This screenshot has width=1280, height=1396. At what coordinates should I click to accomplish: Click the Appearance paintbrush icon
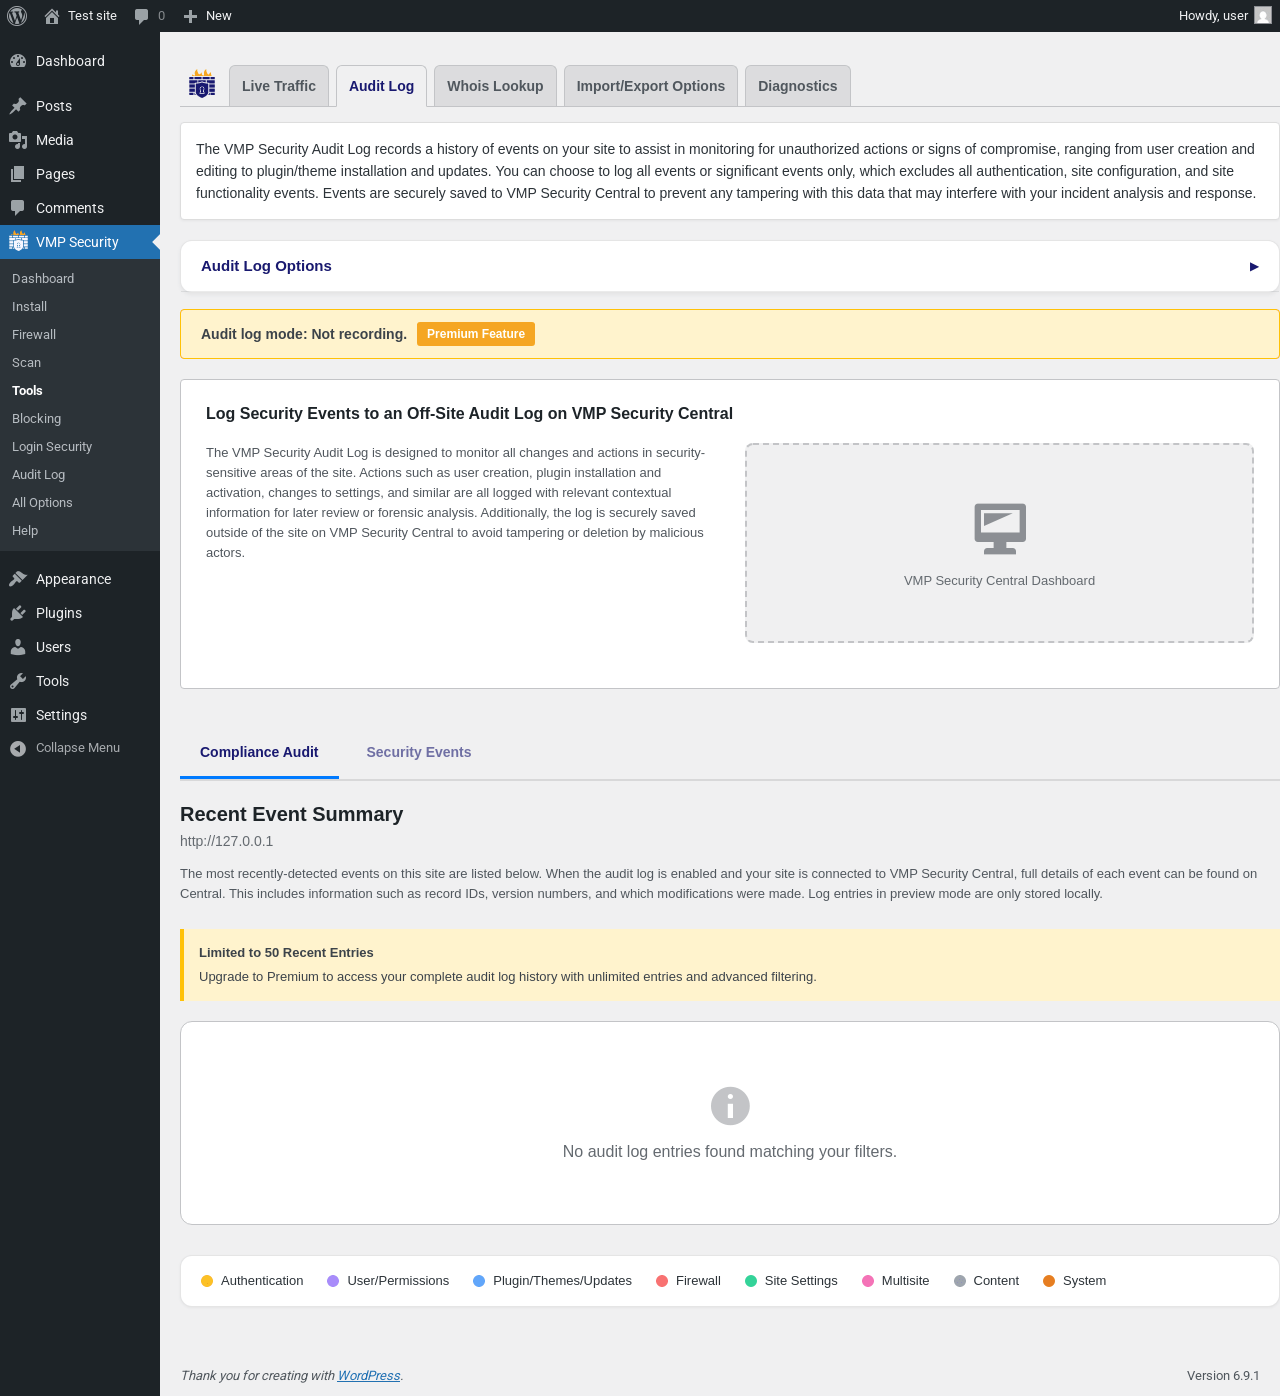click(x=18, y=579)
